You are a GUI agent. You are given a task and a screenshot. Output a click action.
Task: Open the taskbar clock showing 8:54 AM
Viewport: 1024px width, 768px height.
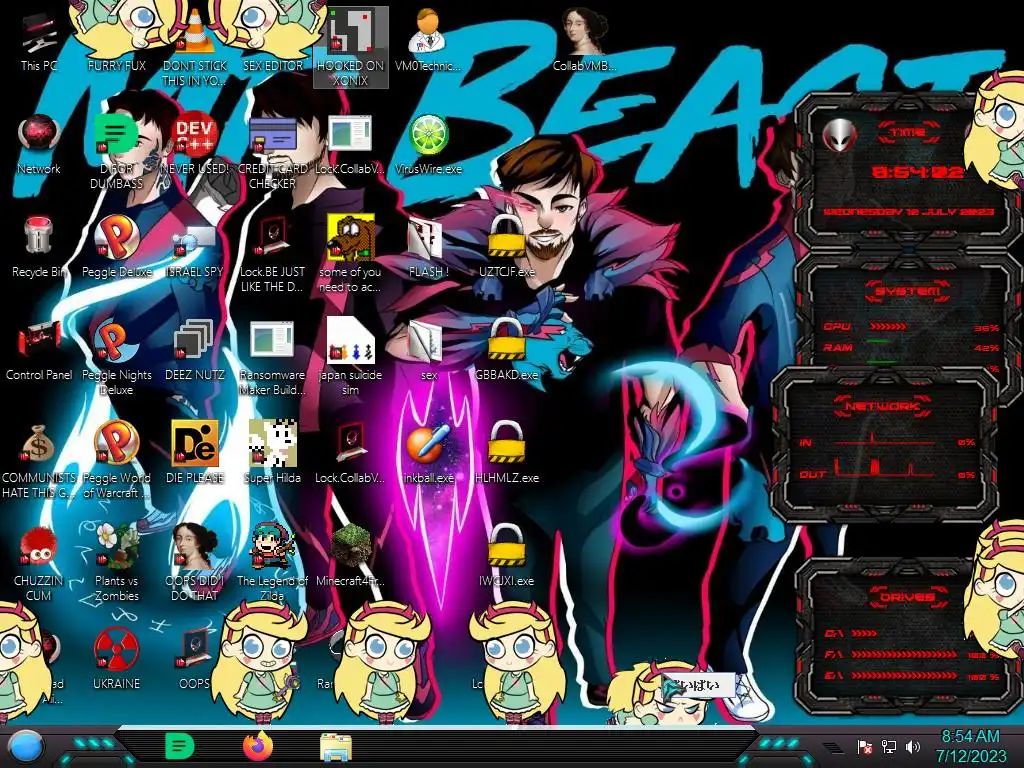click(971, 746)
